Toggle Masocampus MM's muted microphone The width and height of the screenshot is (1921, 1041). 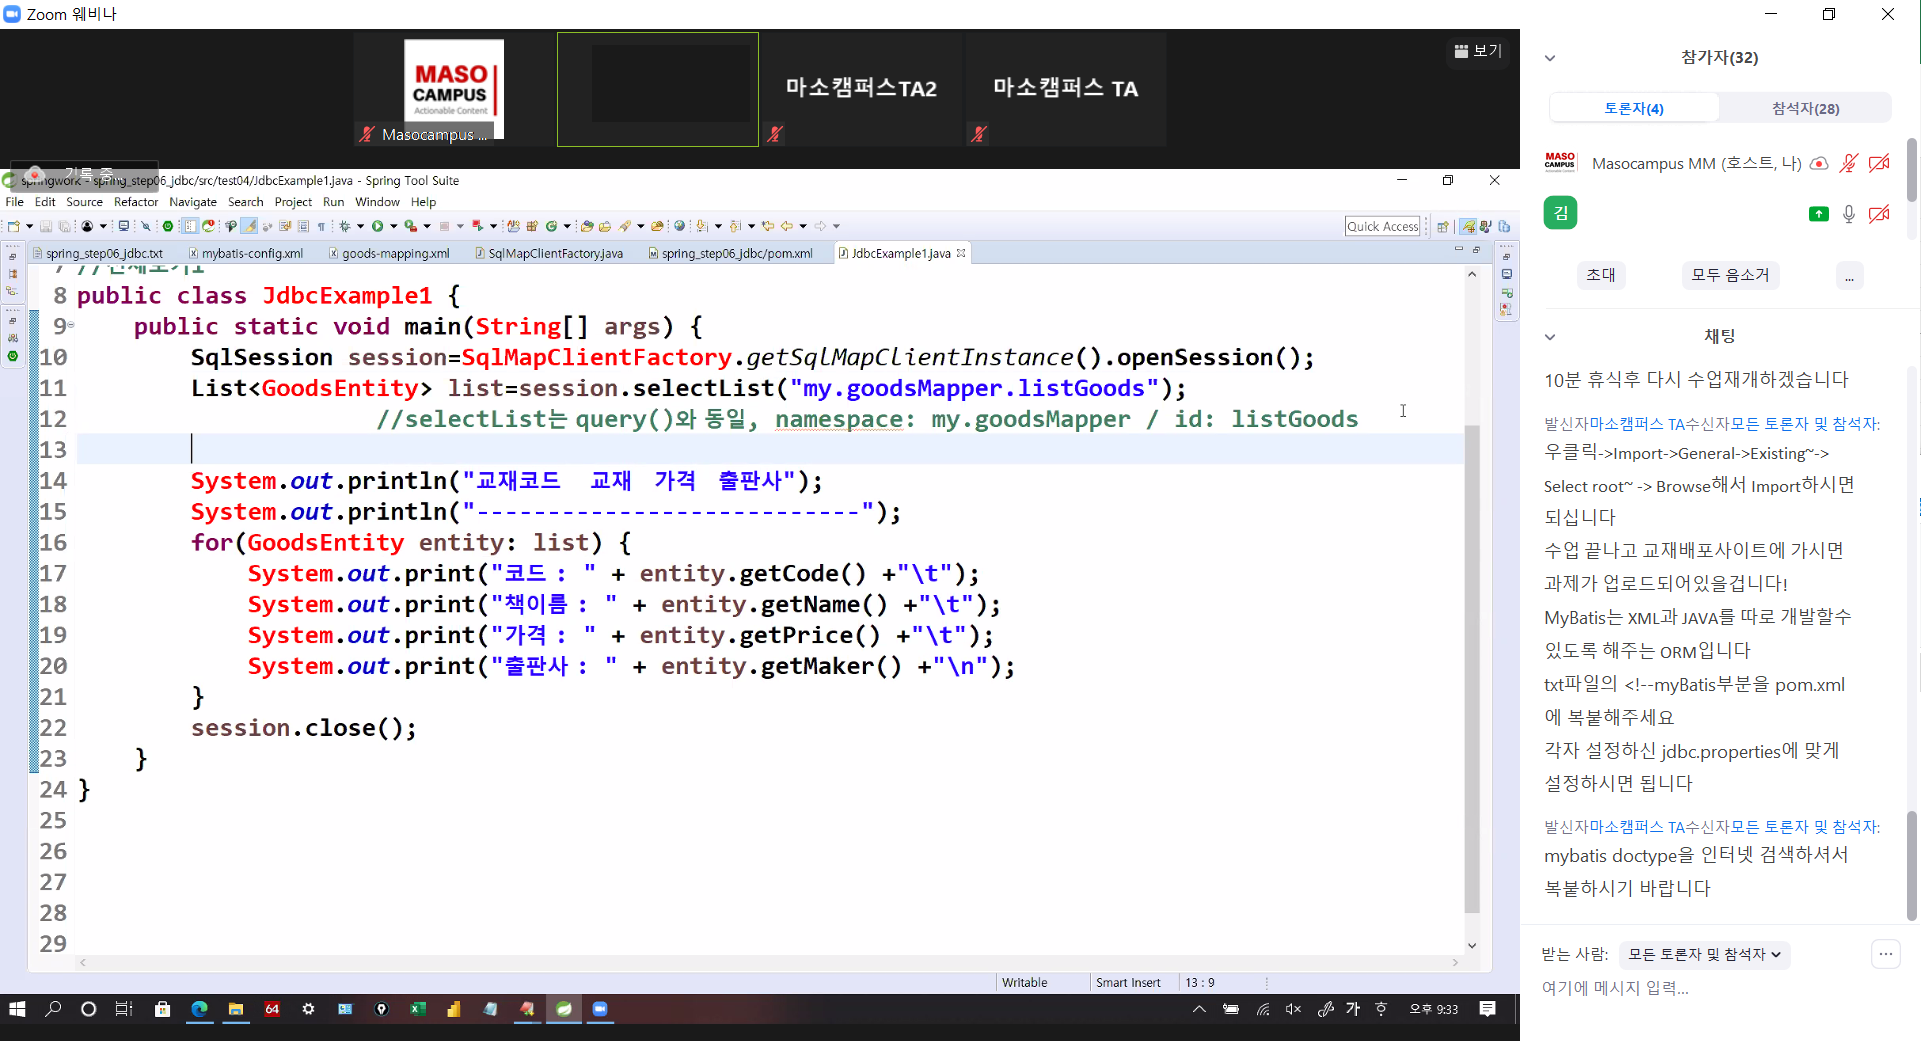pos(1849,163)
